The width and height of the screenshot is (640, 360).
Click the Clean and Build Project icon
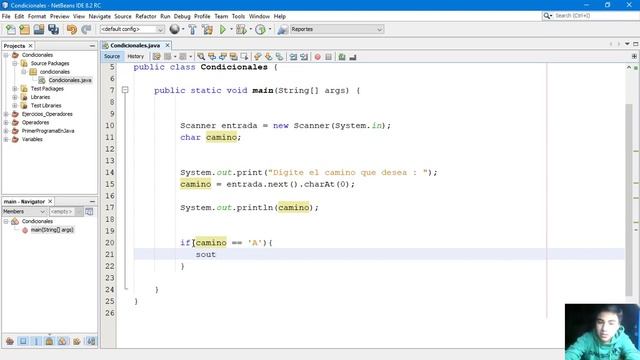pyautogui.click(x=207, y=29)
